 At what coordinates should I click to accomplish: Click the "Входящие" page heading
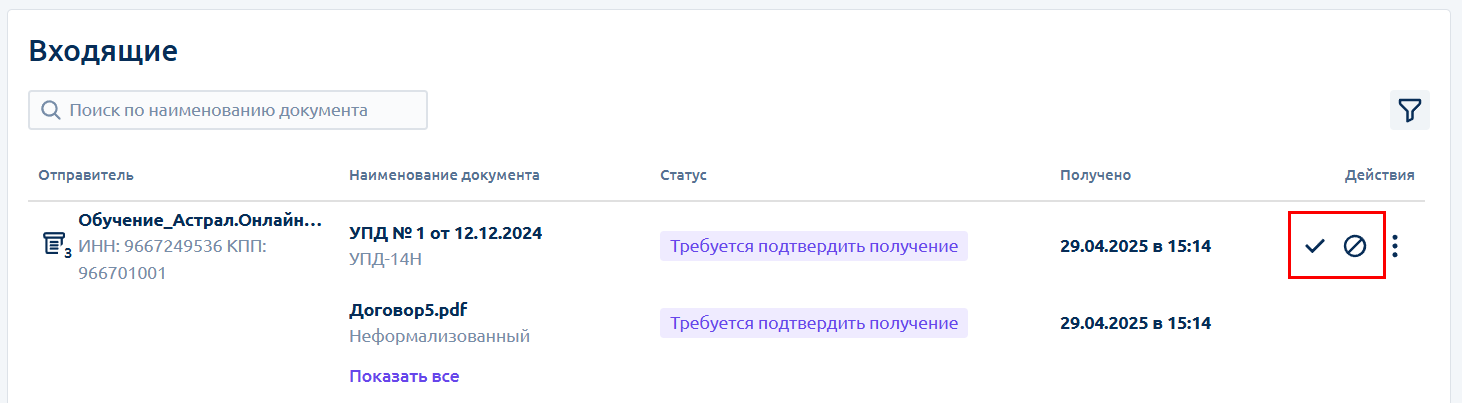point(103,51)
